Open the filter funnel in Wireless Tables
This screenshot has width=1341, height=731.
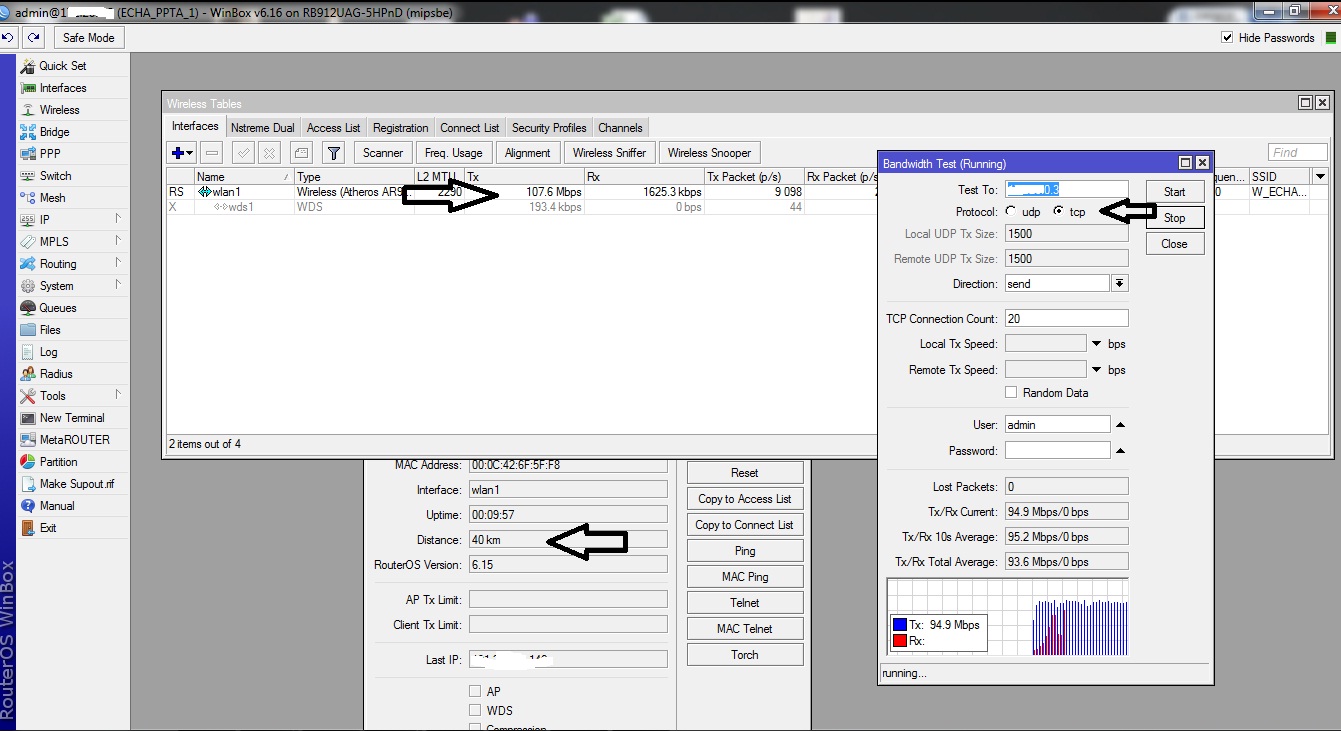(334, 153)
